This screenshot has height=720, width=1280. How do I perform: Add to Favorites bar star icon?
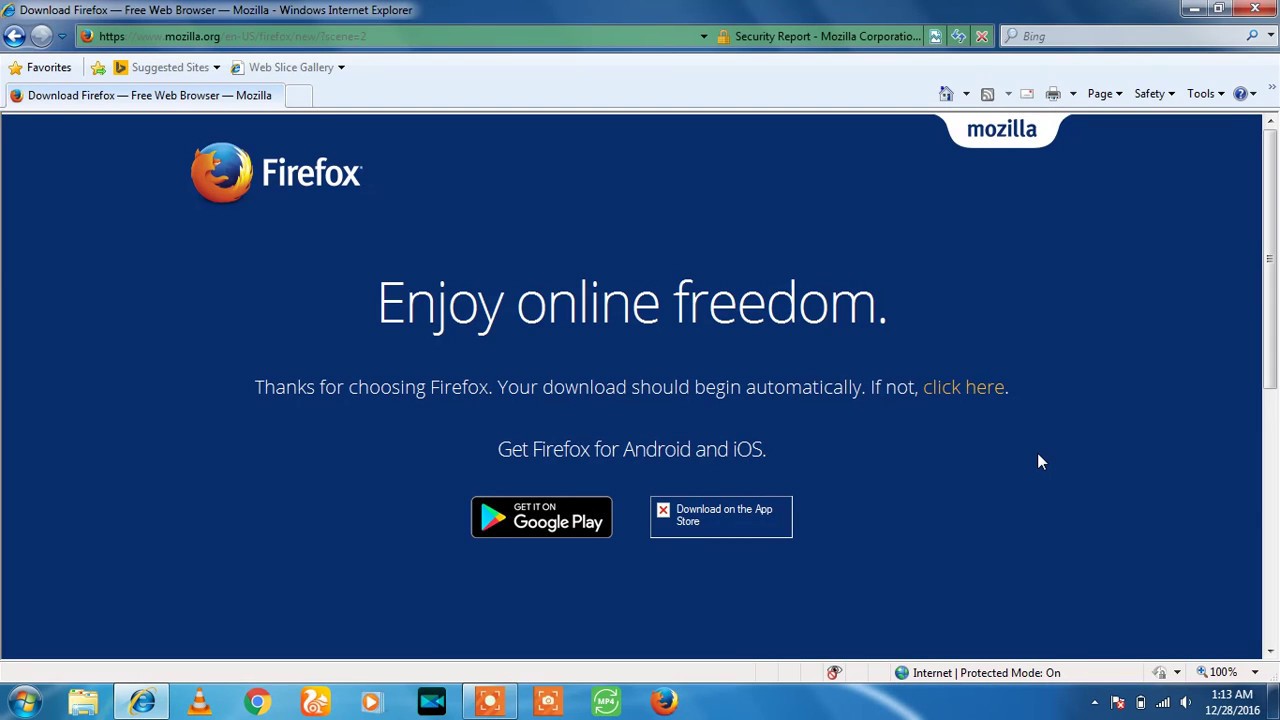(x=98, y=67)
